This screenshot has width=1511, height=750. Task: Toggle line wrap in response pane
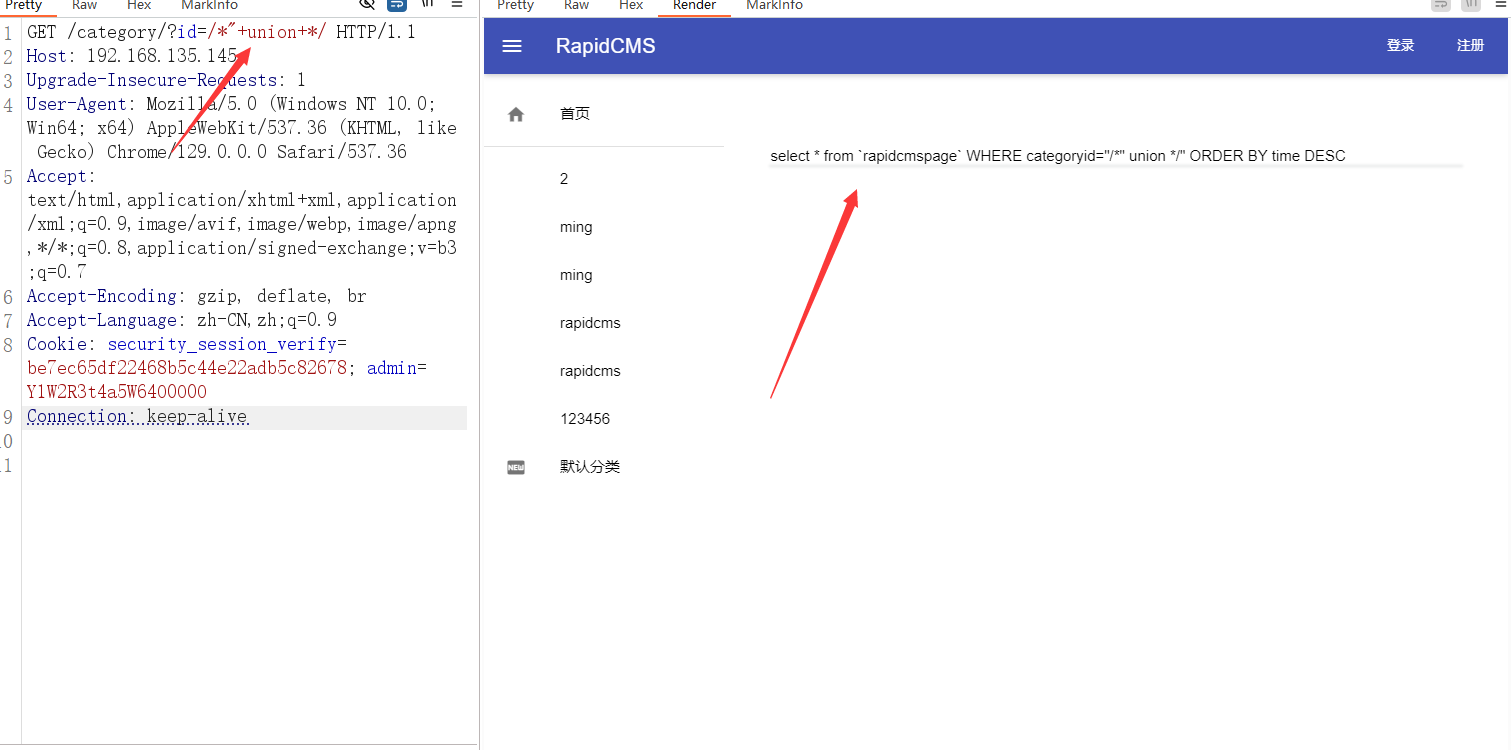pos(1441,4)
